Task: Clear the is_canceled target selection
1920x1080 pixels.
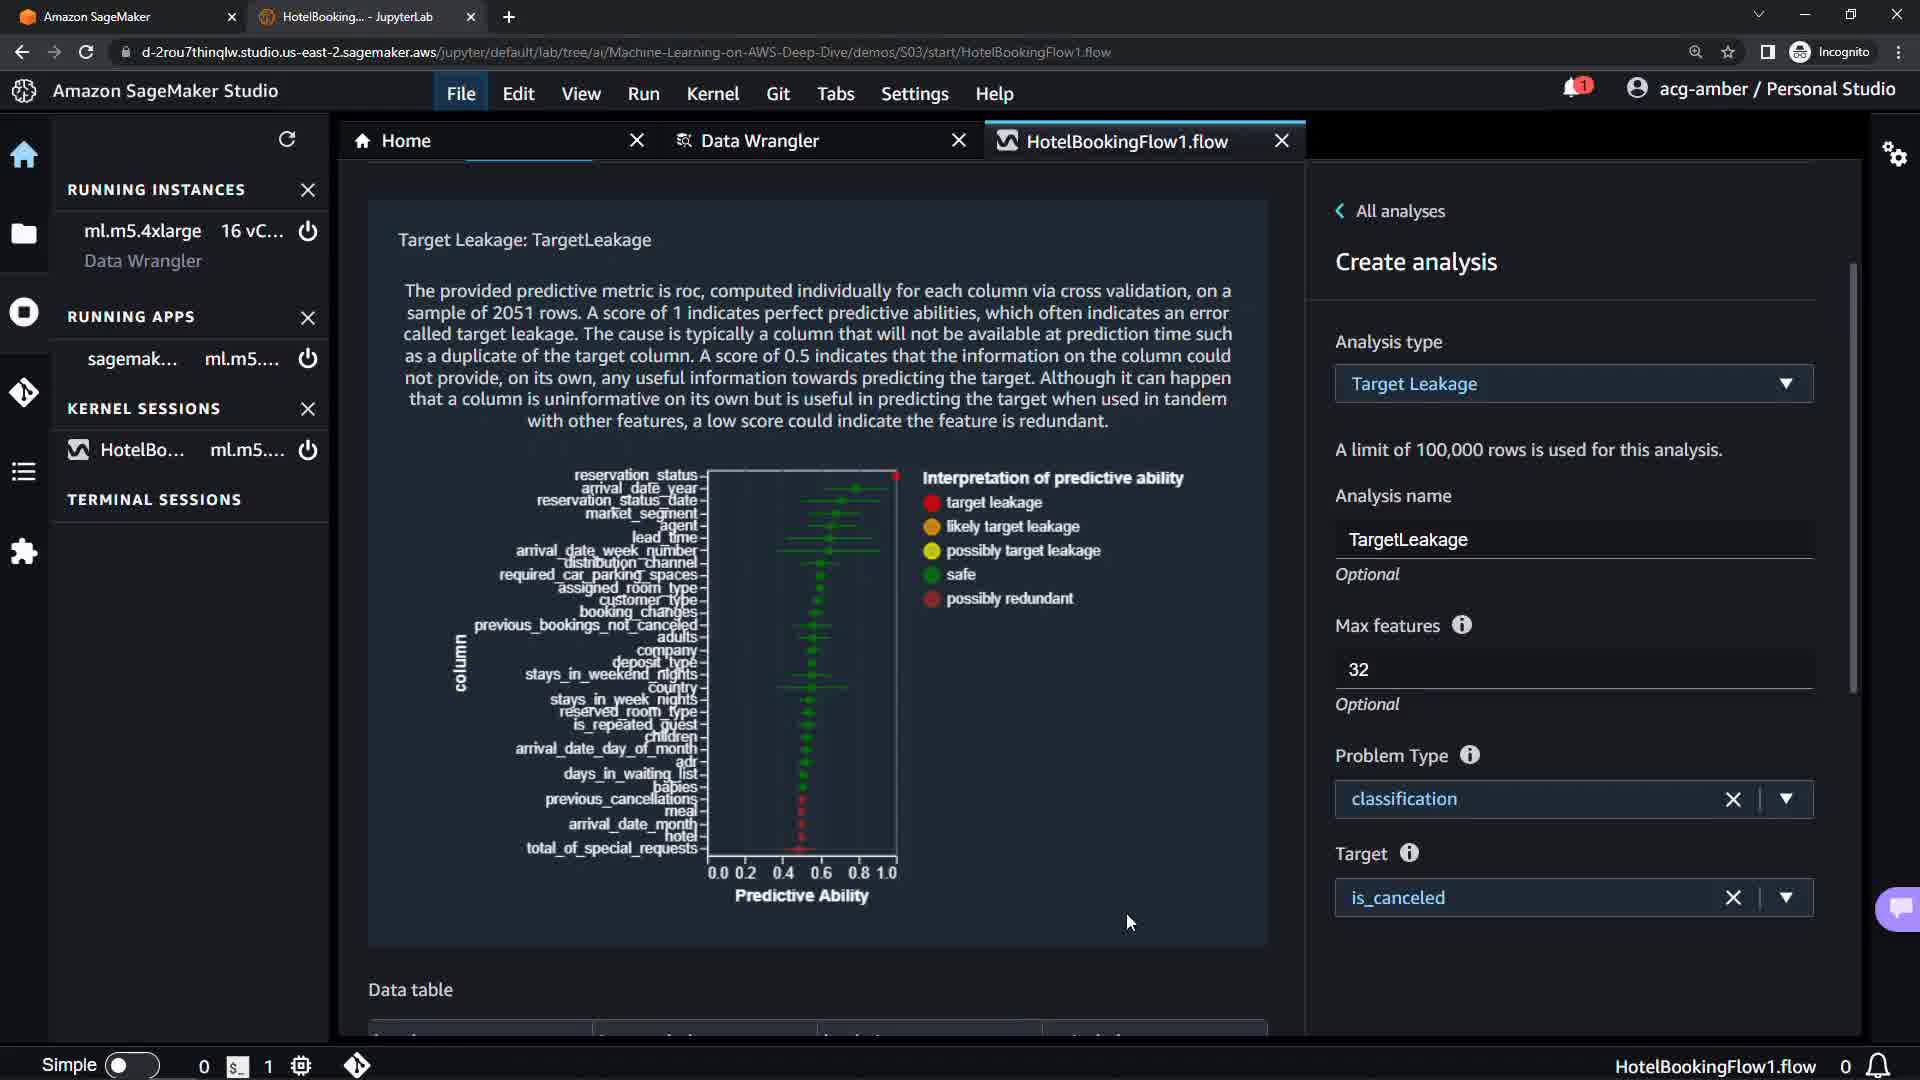Action: (x=1733, y=898)
